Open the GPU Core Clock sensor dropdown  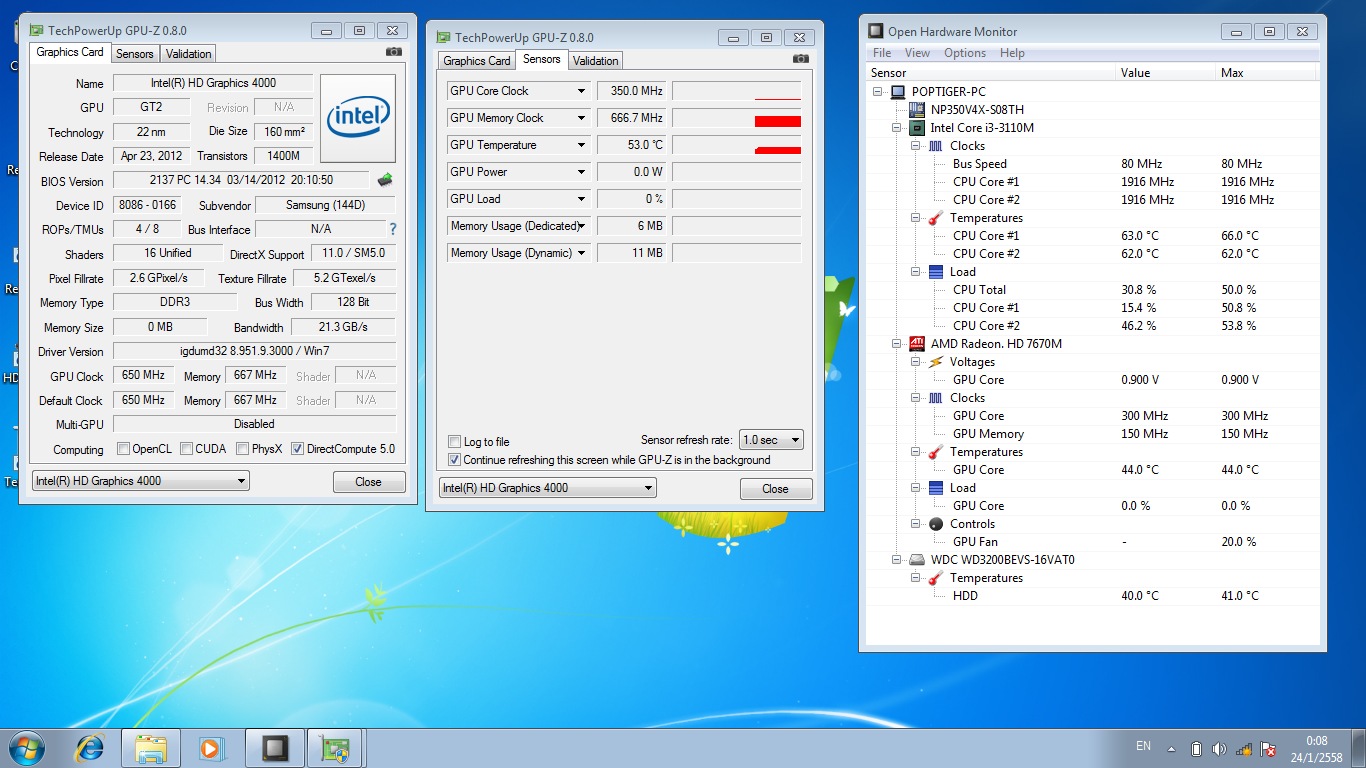pos(581,91)
